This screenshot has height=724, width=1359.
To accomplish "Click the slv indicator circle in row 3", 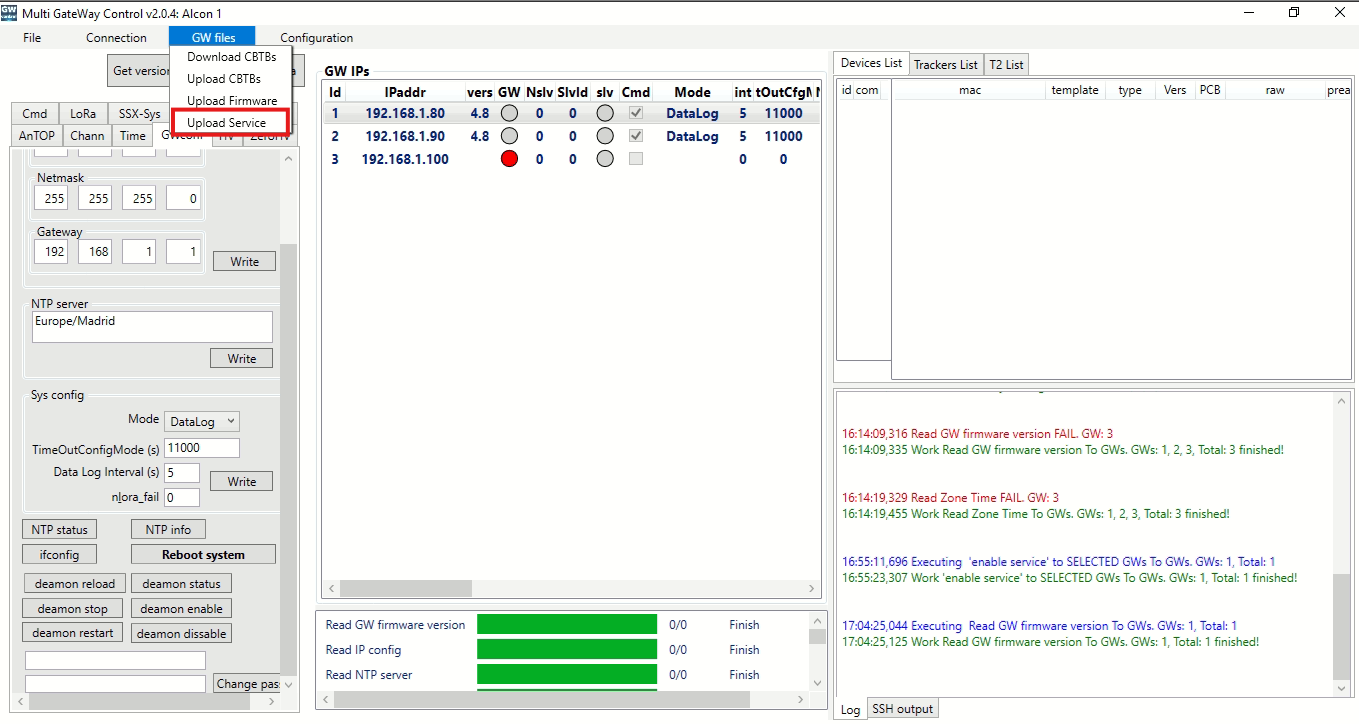I will 604,159.
